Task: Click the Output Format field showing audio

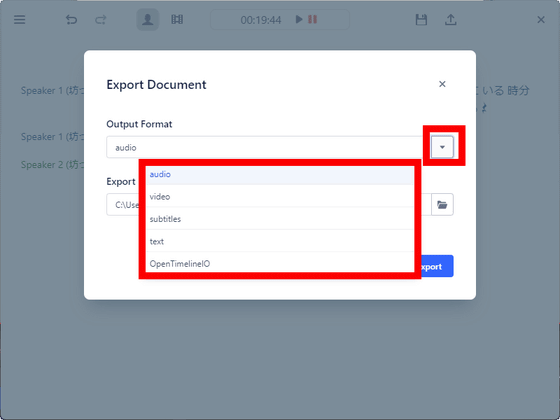Action: pos(269,147)
